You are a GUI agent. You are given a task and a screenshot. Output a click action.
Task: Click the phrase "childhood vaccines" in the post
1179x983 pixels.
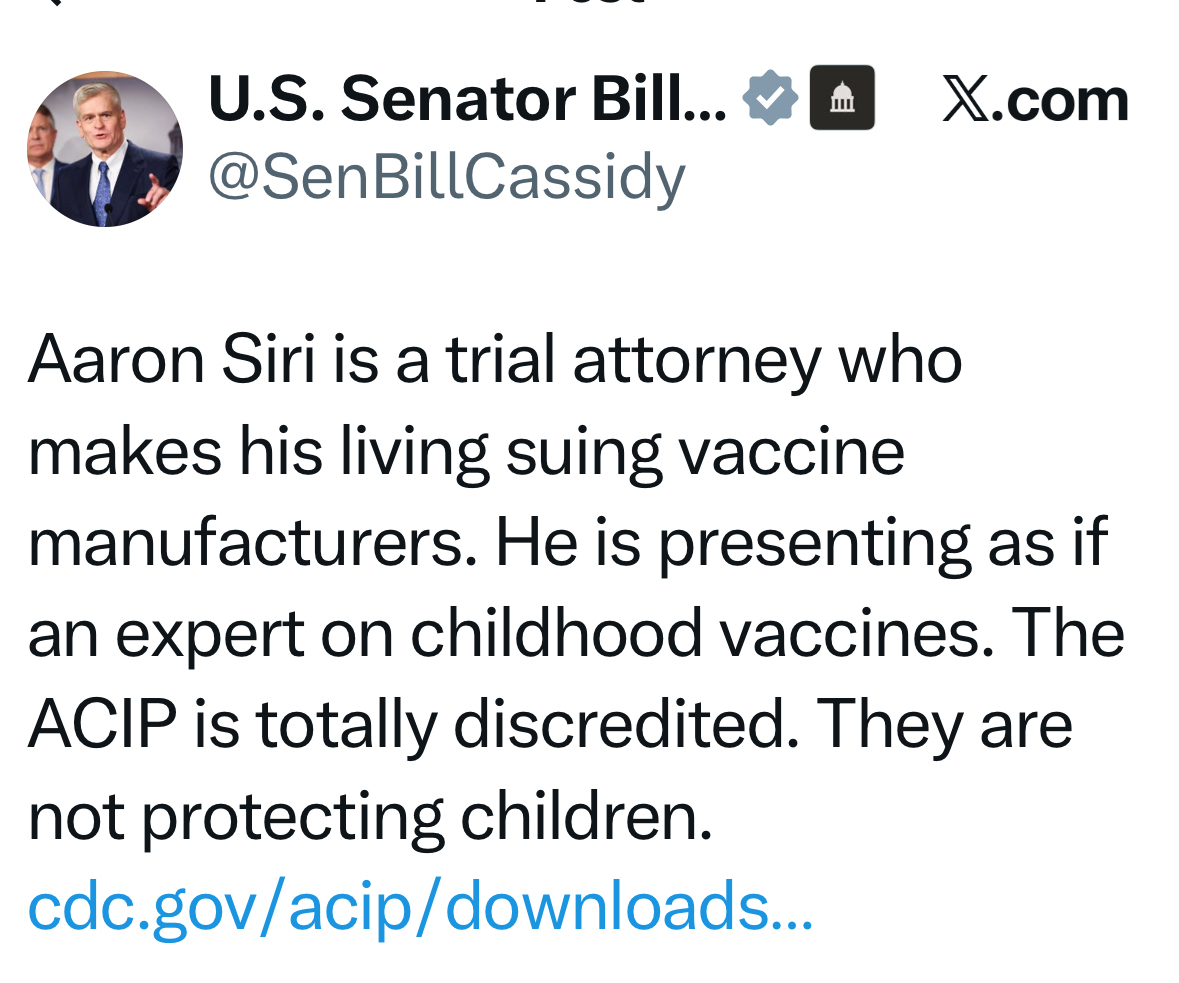694,633
